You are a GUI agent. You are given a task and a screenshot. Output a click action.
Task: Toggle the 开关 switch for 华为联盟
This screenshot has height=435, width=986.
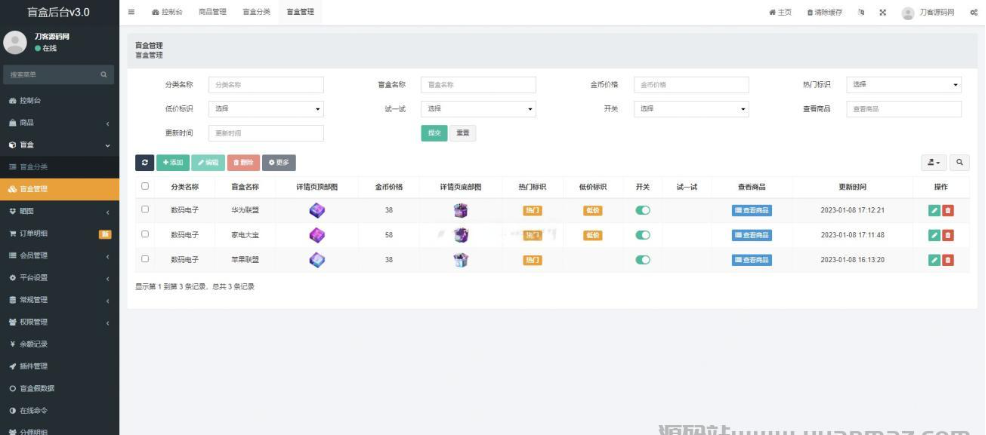[643, 211]
